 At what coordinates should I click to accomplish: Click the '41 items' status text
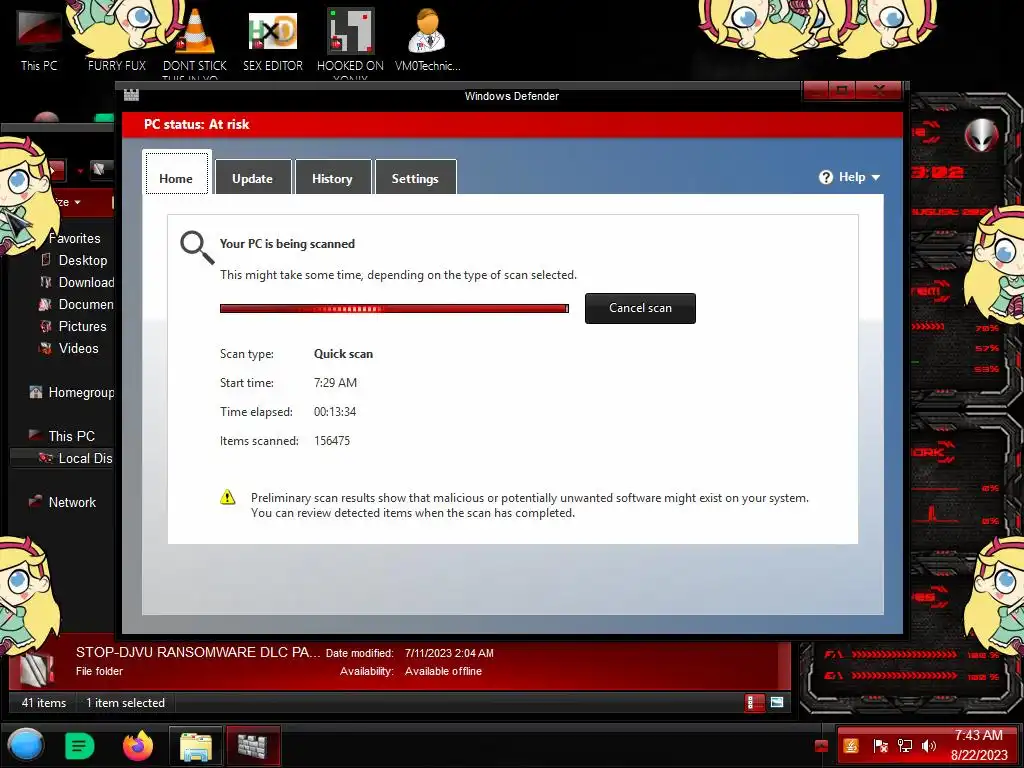[x=44, y=703]
